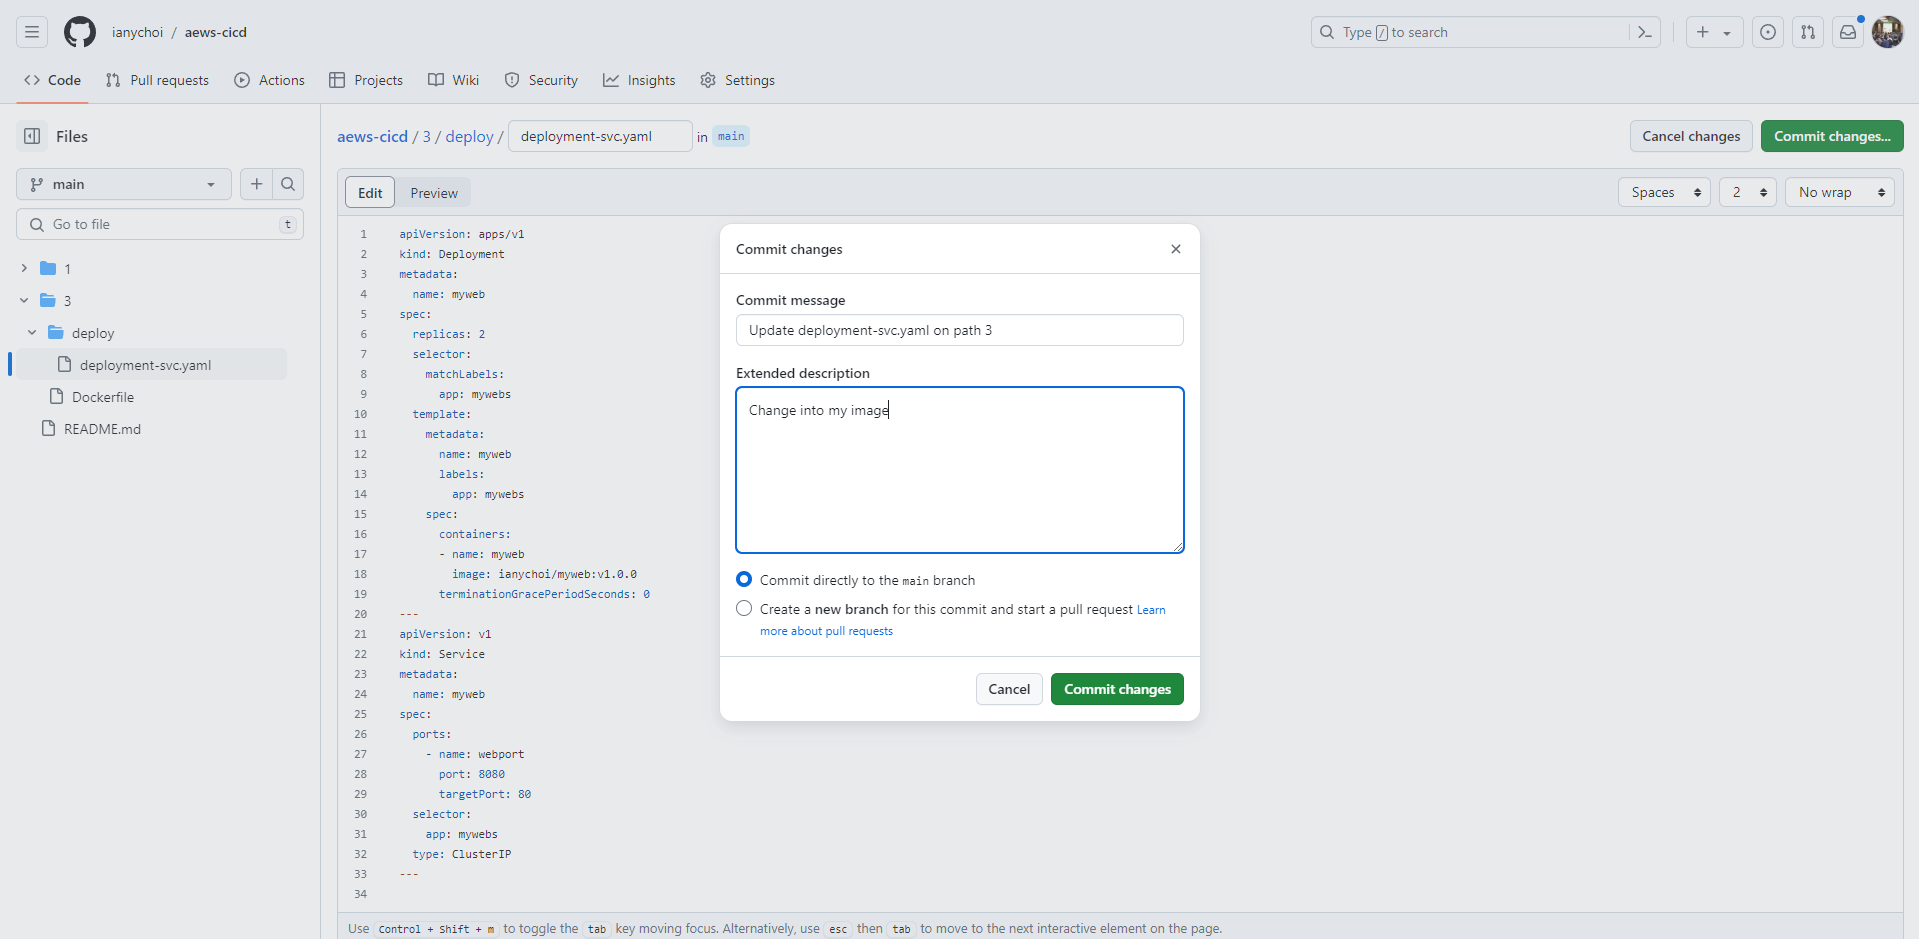Viewport: 1919px width, 939px height.
Task: Switch to the Preview tab
Action: click(434, 193)
